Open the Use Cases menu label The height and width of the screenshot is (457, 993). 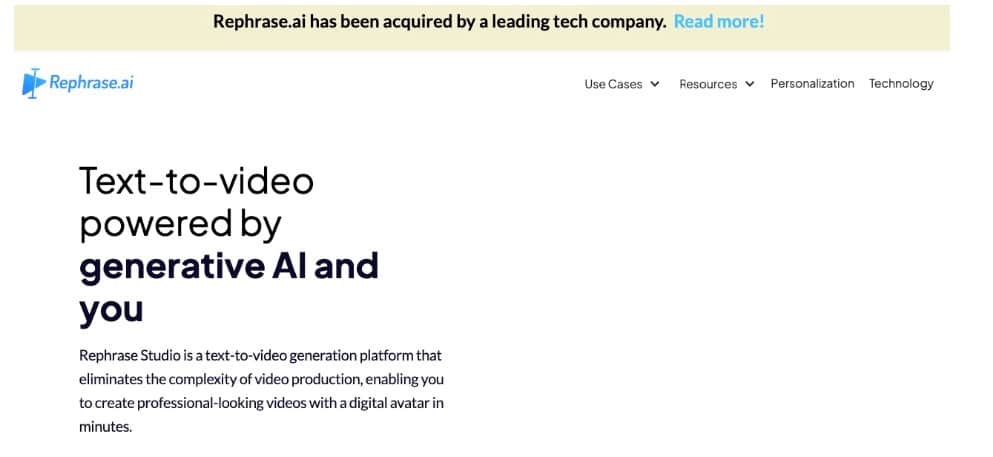pos(613,84)
